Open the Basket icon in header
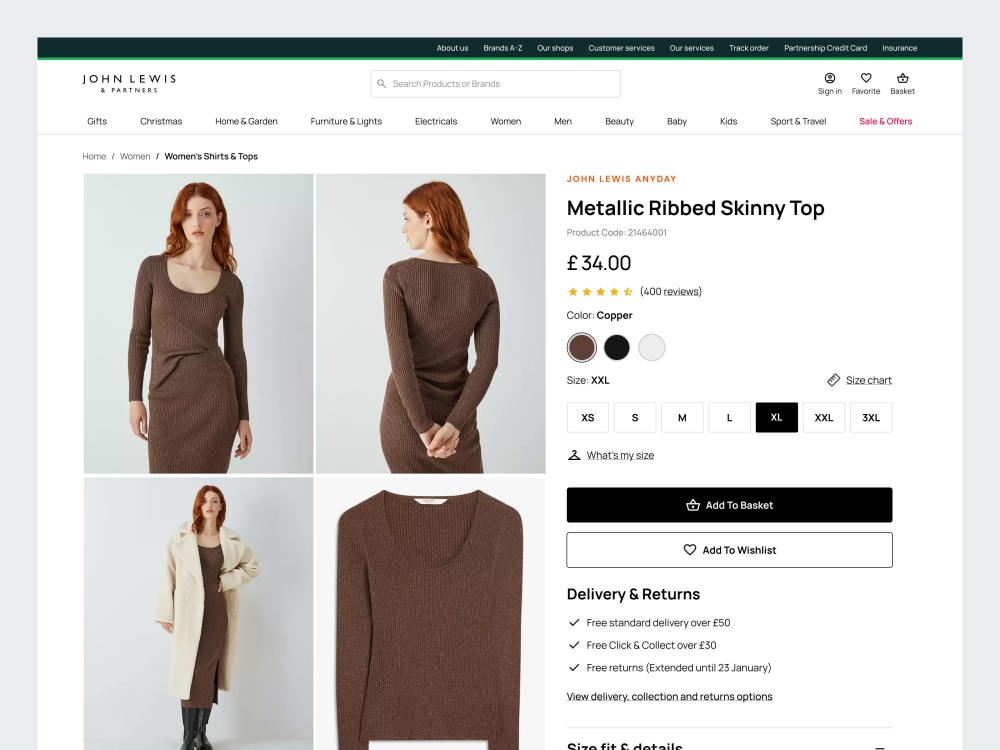 tap(902, 78)
